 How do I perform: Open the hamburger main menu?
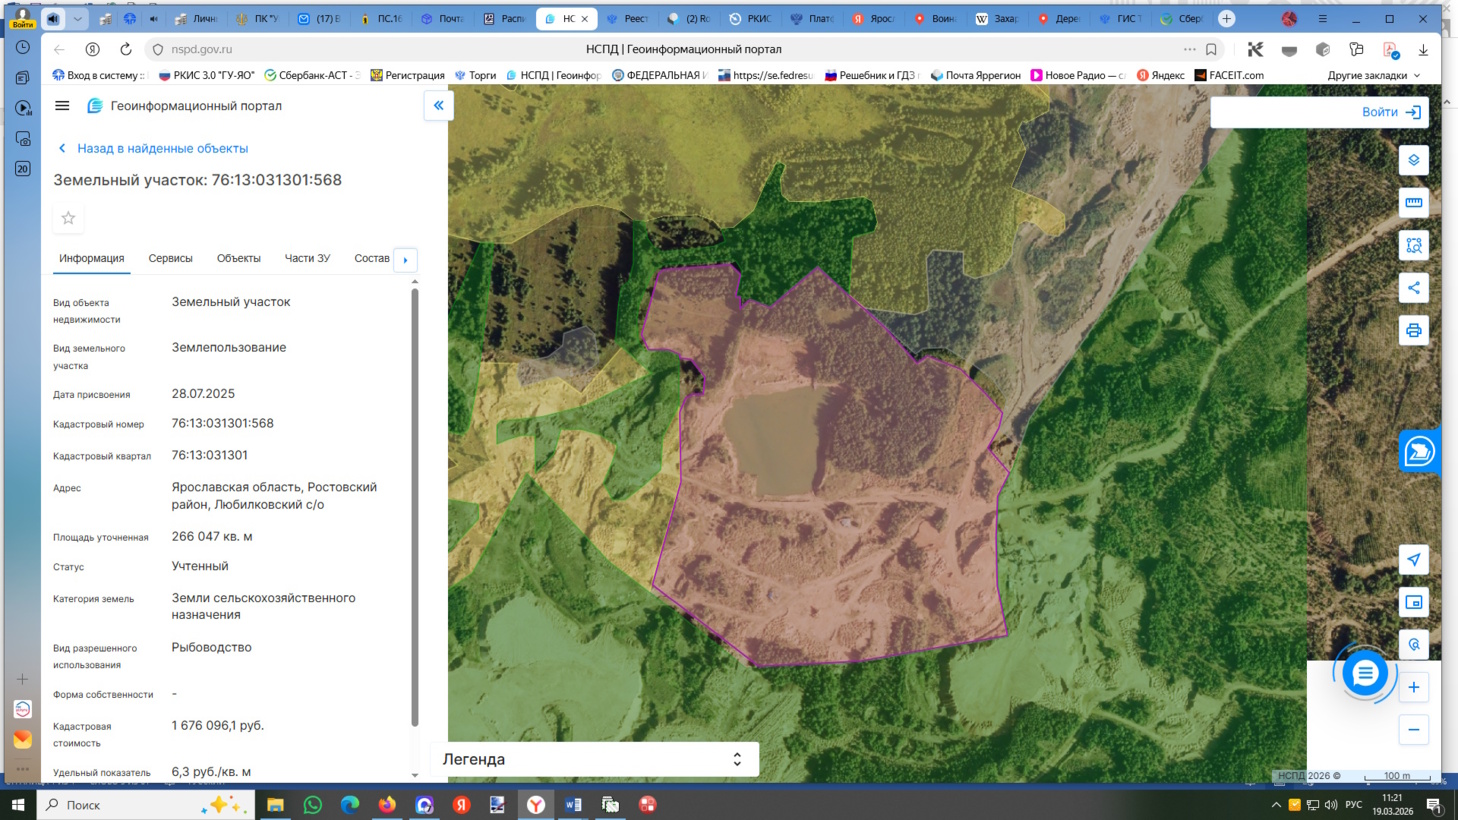[x=62, y=106]
